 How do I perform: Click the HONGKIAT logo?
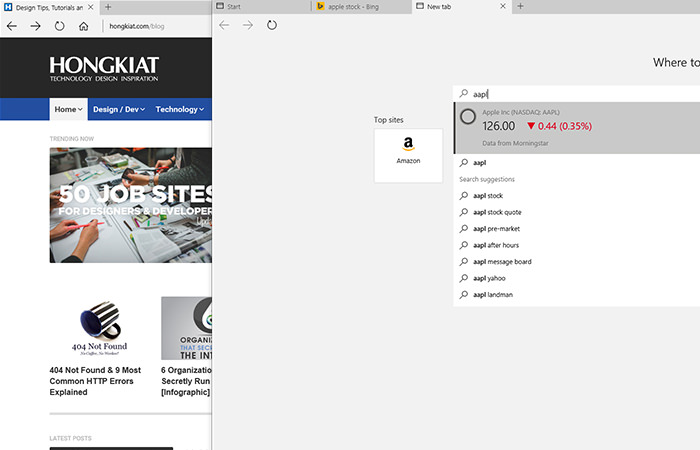click(104, 68)
